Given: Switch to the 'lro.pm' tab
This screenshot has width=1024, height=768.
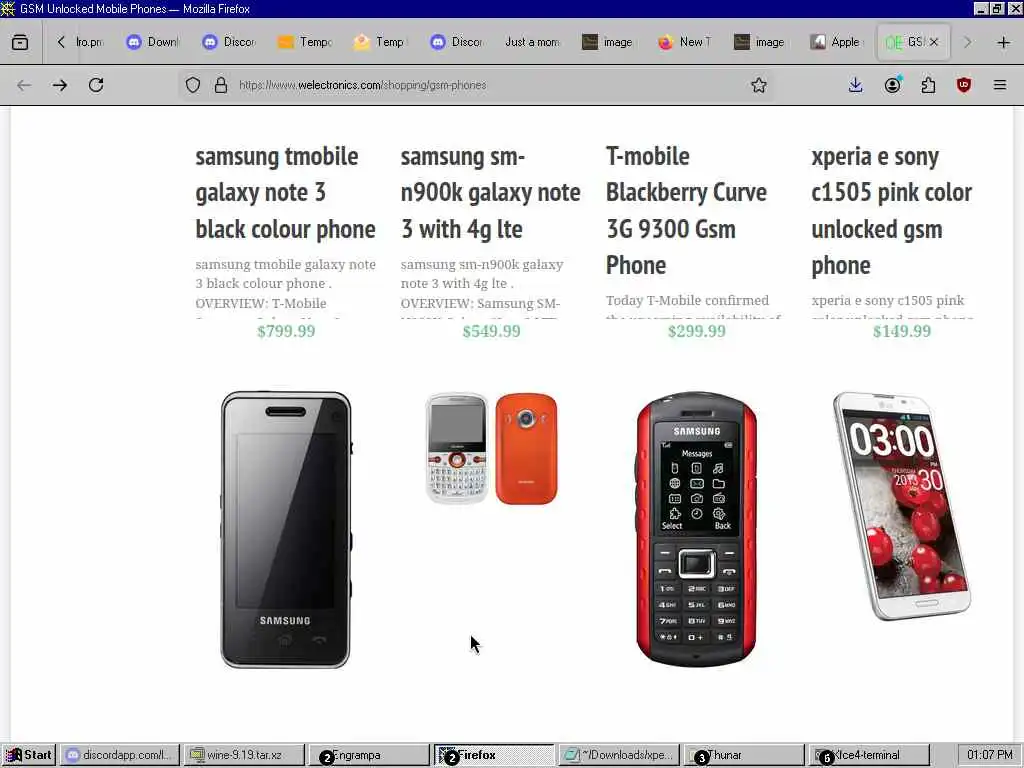Looking at the screenshot, I should [x=89, y=42].
